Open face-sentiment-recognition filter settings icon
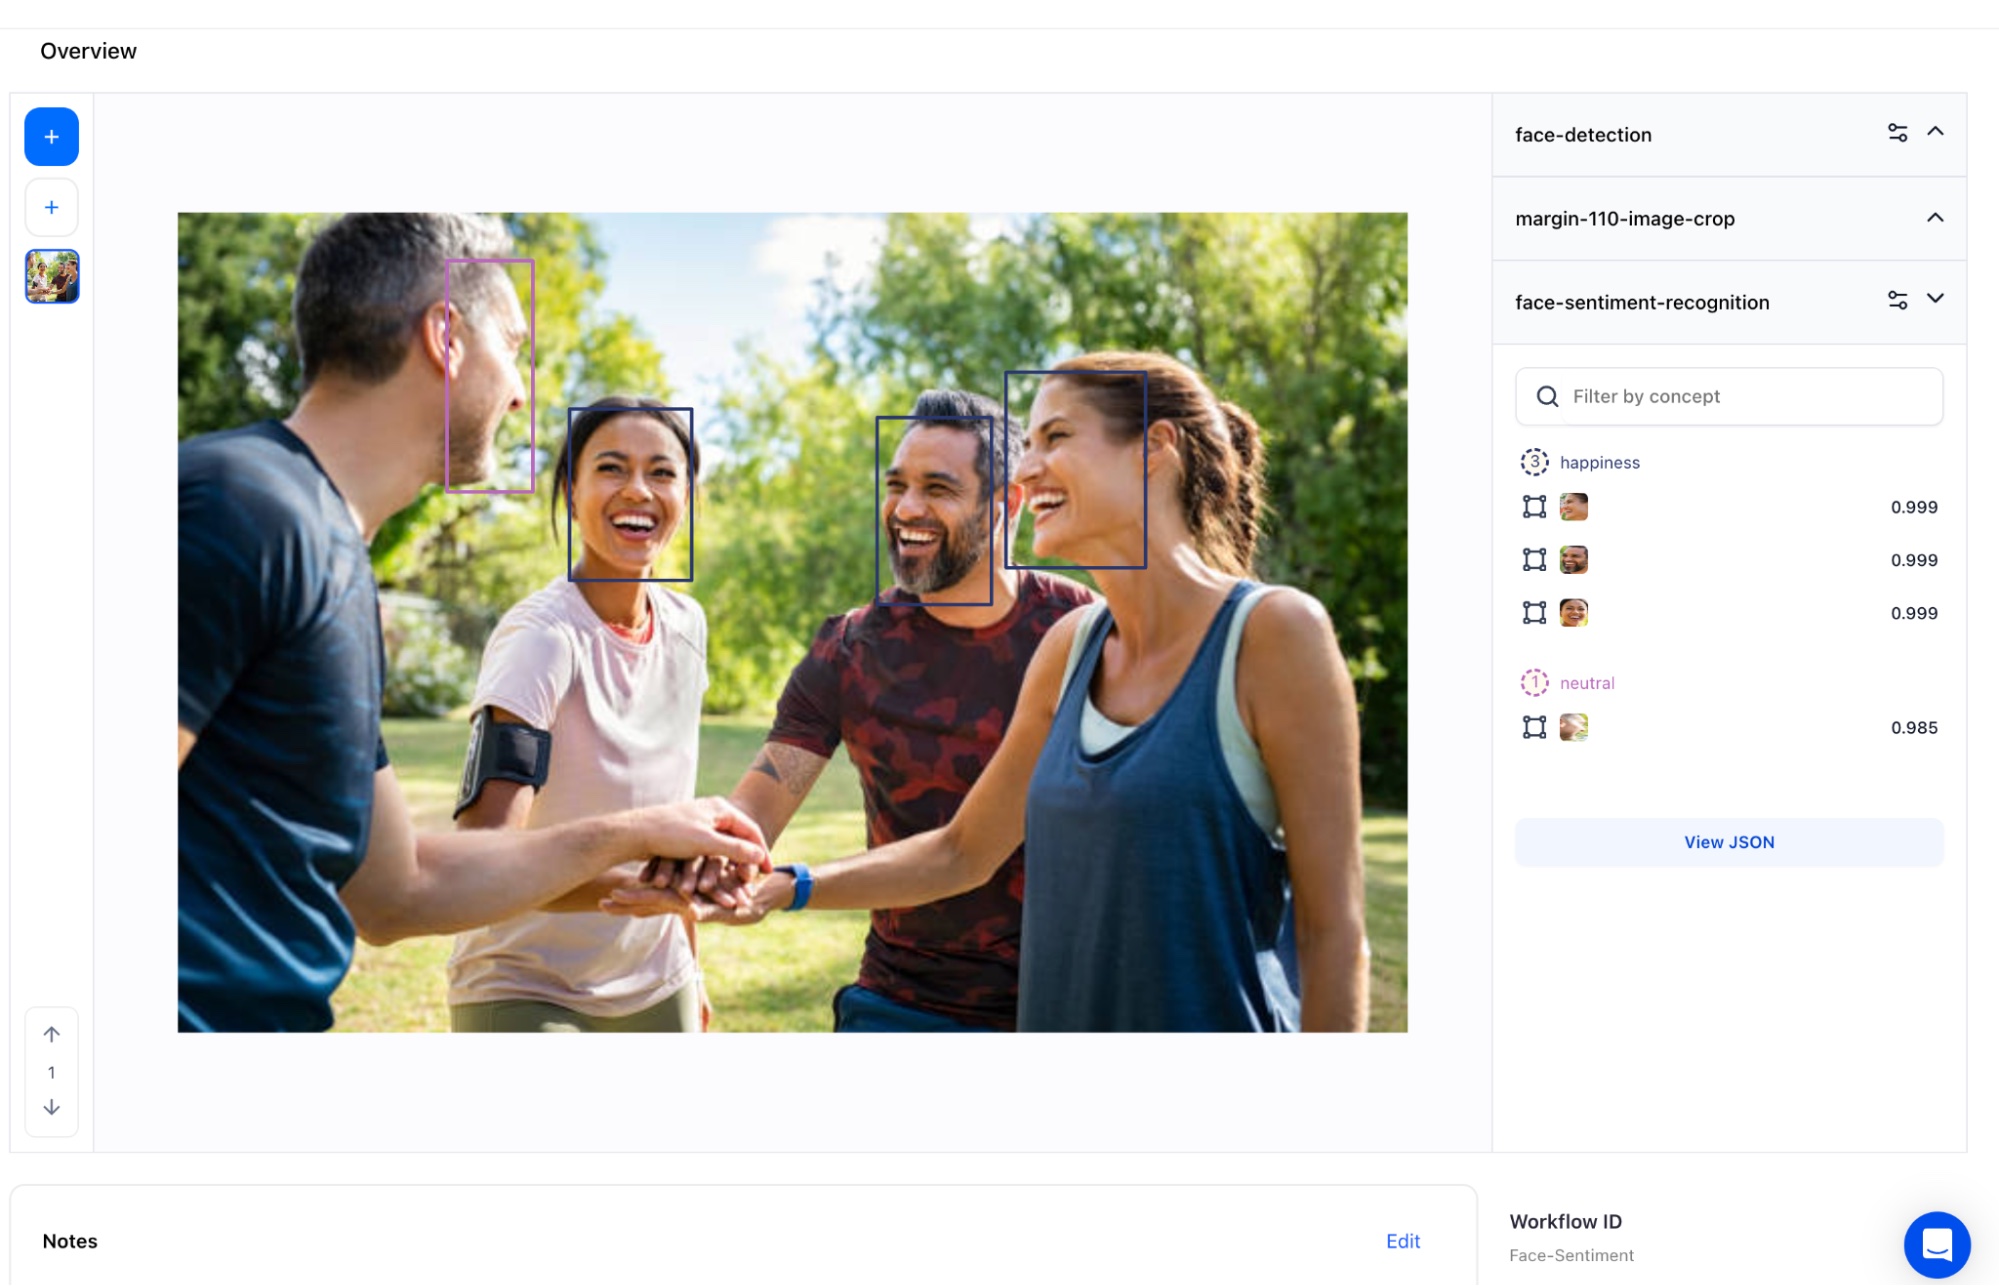This screenshot has width=1999, height=1286. tap(1897, 300)
